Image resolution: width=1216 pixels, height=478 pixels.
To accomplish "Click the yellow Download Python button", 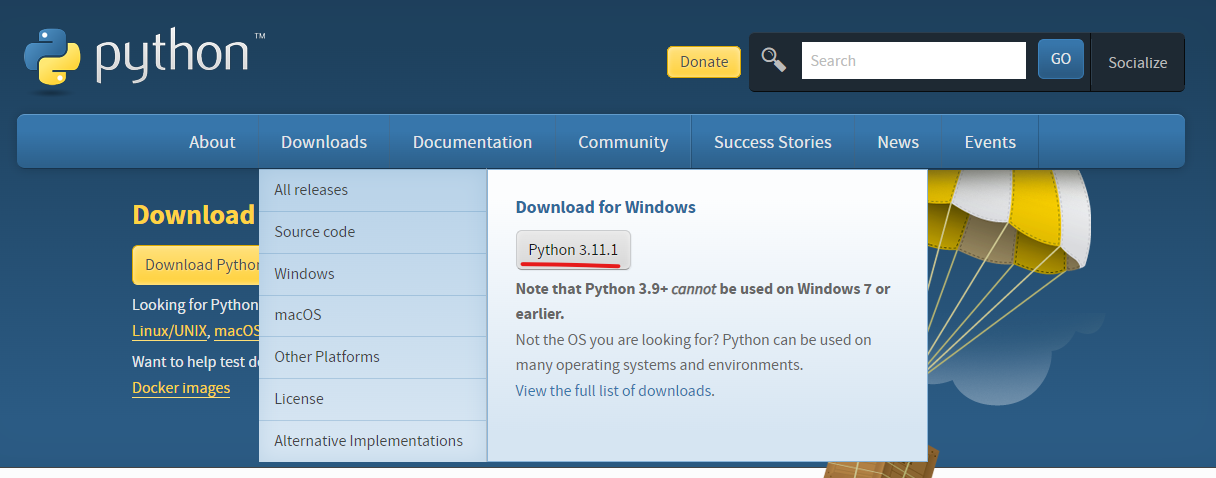I will [197, 265].
